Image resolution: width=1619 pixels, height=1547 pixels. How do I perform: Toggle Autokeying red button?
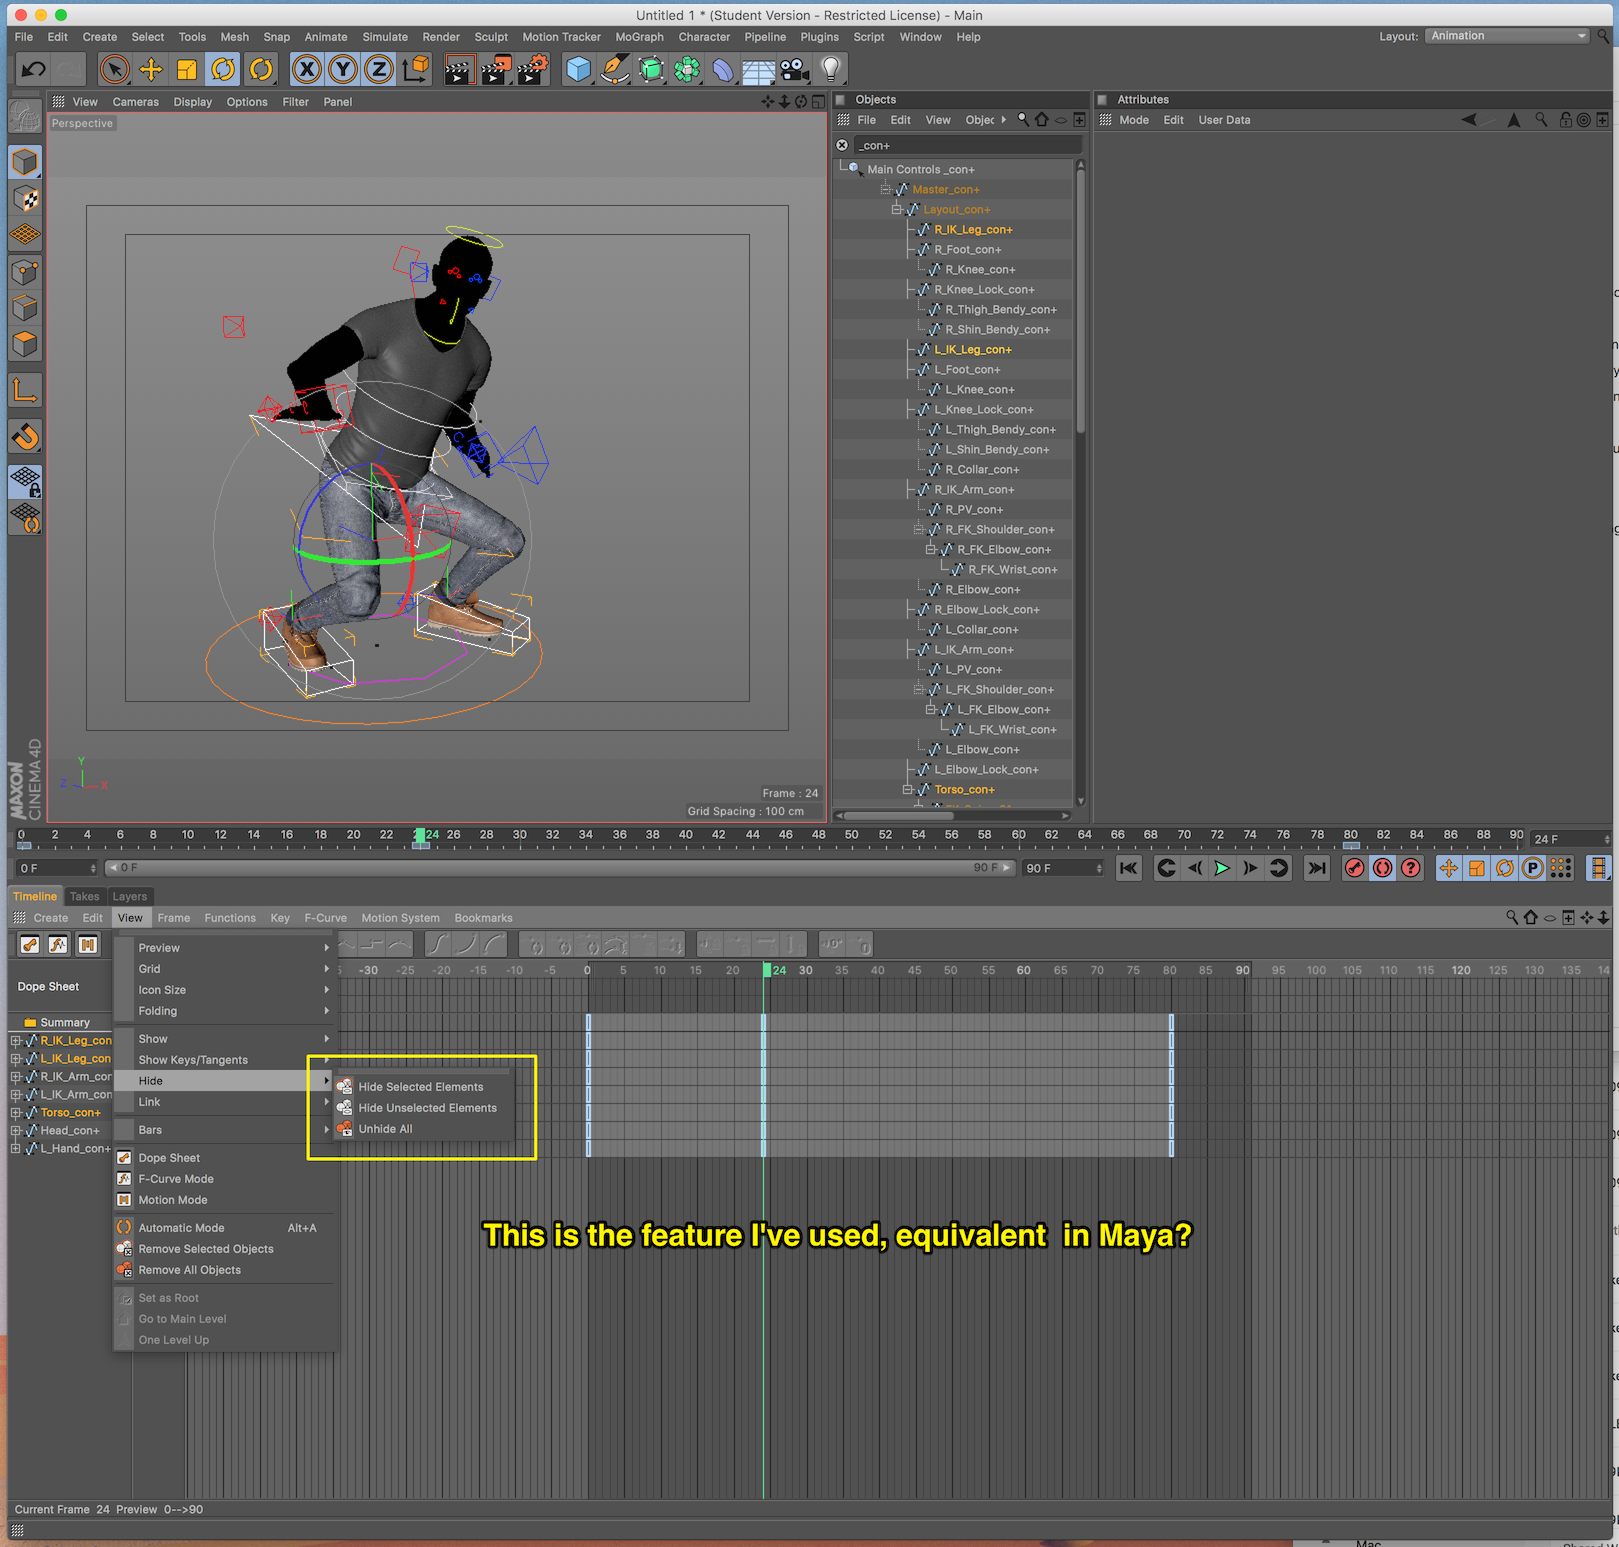pos(1383,868)
